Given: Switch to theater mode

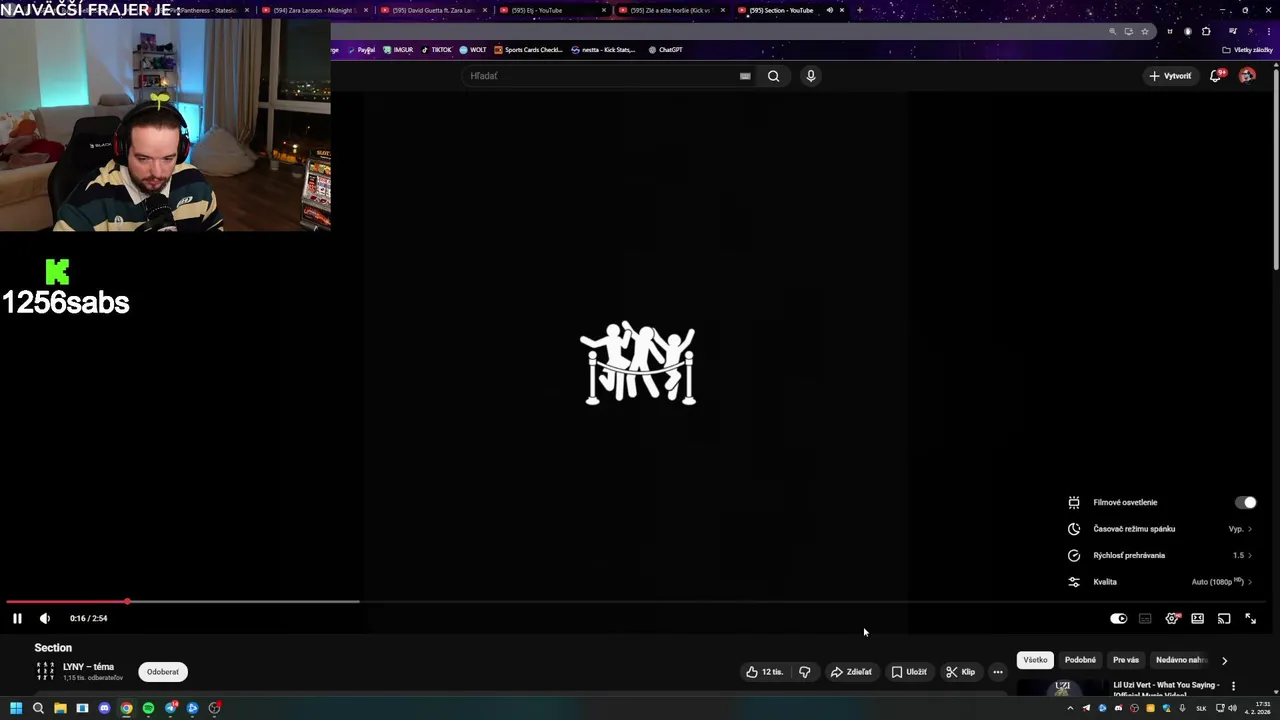Looking at the screenshot, I should pos(1197,619).
